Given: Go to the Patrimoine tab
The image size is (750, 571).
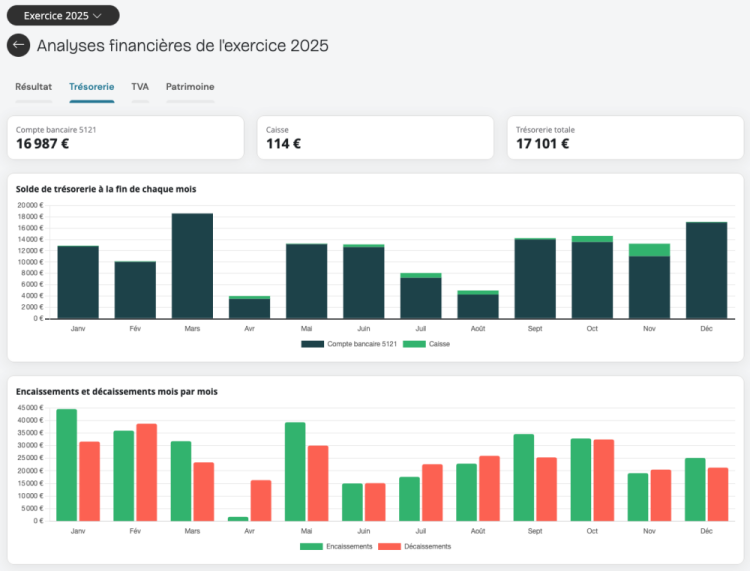Looking at the screenshot, I should tap(190, 87).
